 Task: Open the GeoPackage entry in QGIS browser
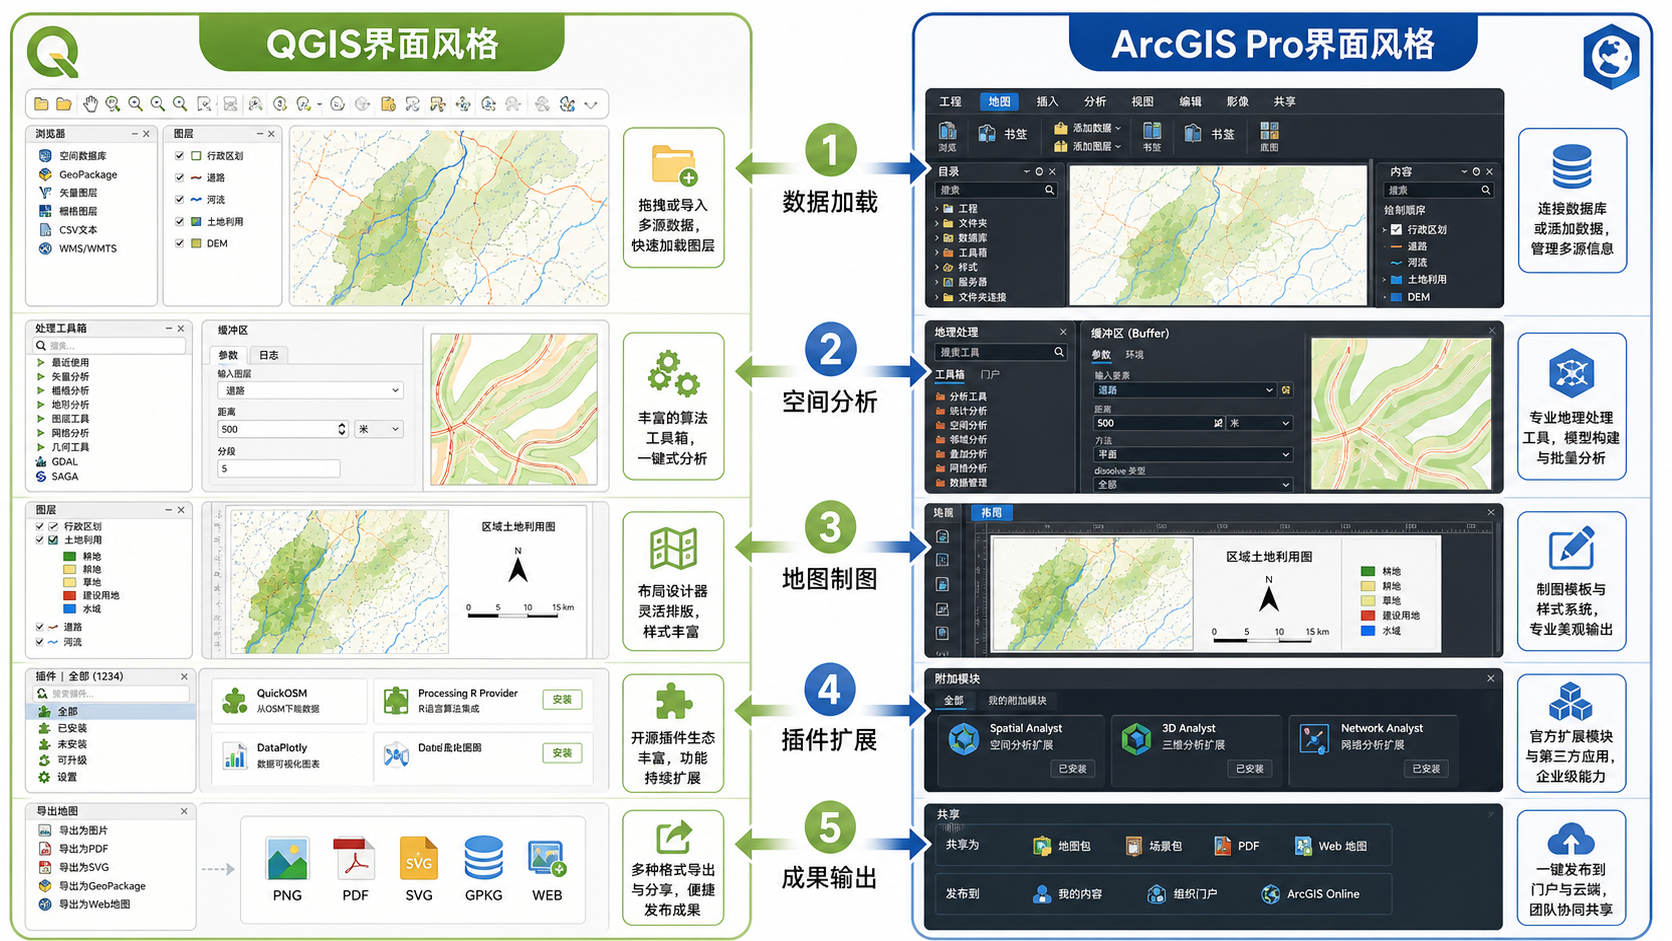tap(78, 174)
